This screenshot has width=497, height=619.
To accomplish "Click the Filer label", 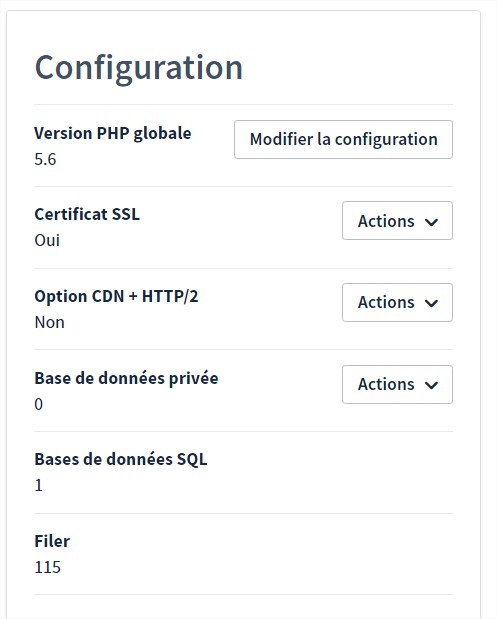I will (52, 541).
